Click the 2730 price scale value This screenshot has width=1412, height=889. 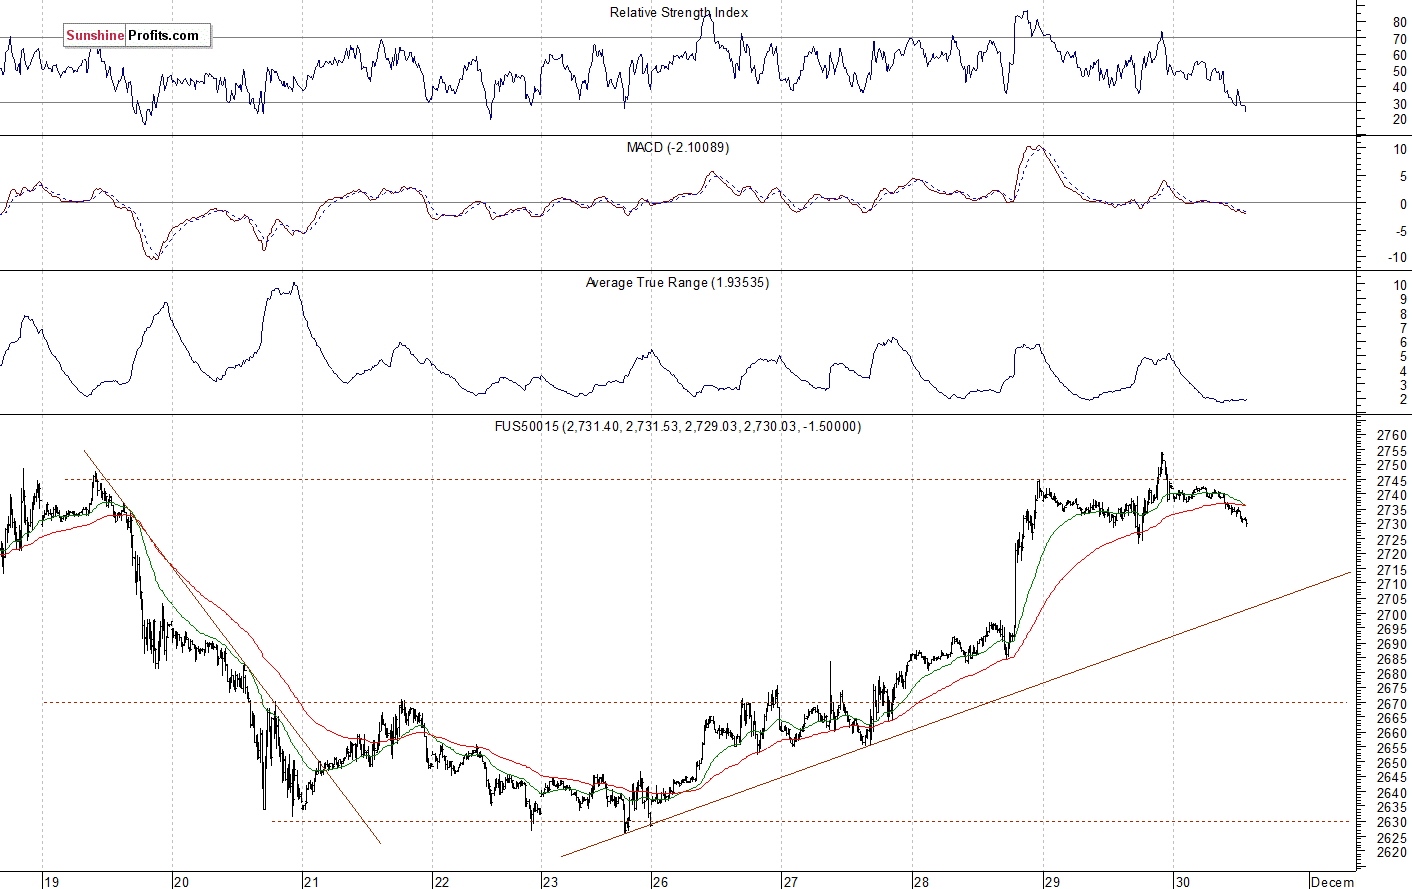(x=1392, y=525)
